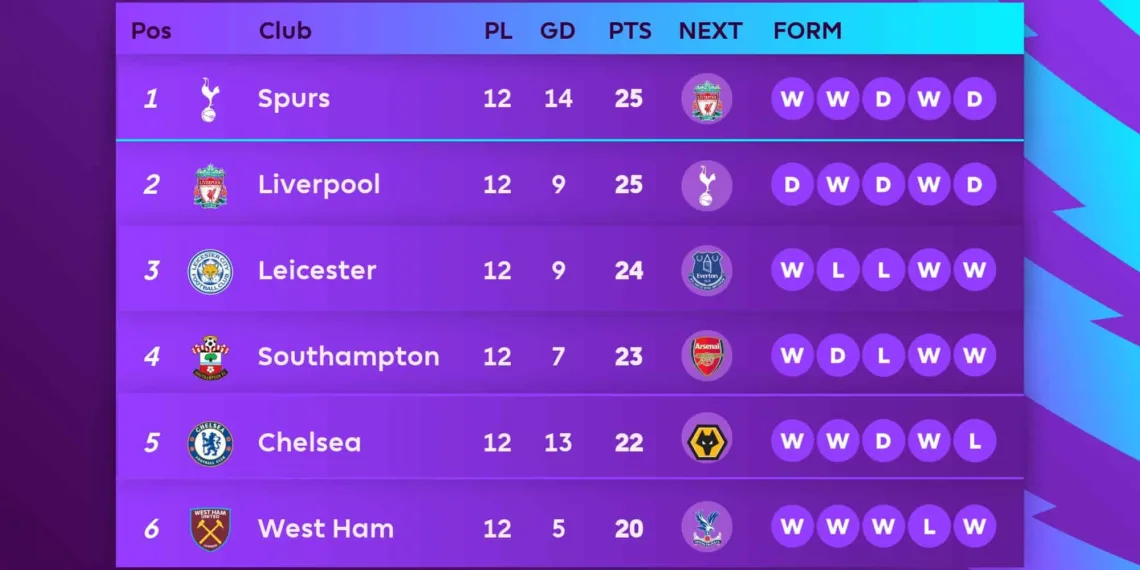Click the FORM column header

click(805, 31)
